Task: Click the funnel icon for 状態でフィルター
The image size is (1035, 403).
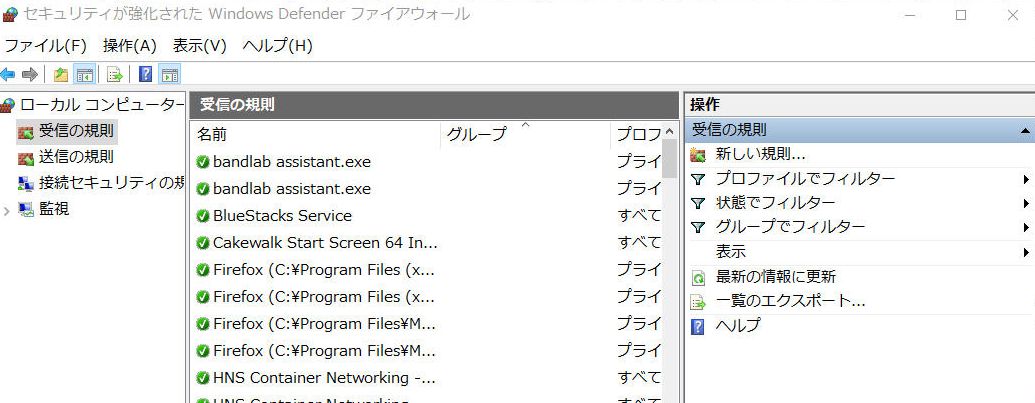Action: point(698,204)
